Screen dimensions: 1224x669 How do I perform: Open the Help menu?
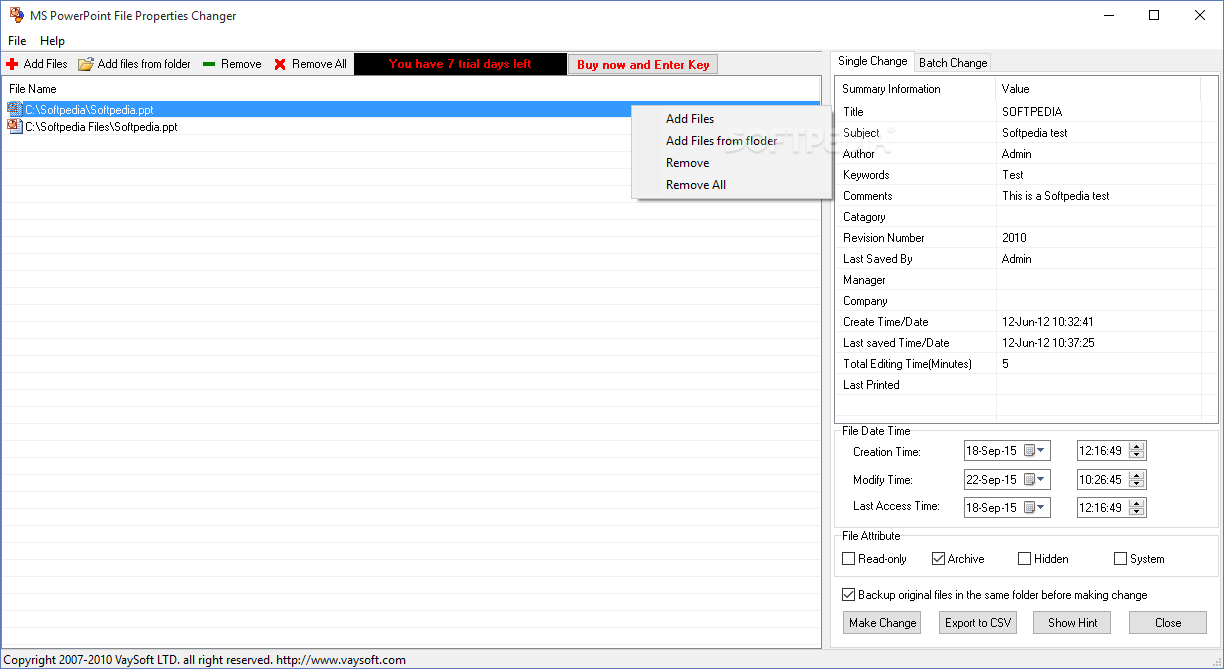coord(52,41)
